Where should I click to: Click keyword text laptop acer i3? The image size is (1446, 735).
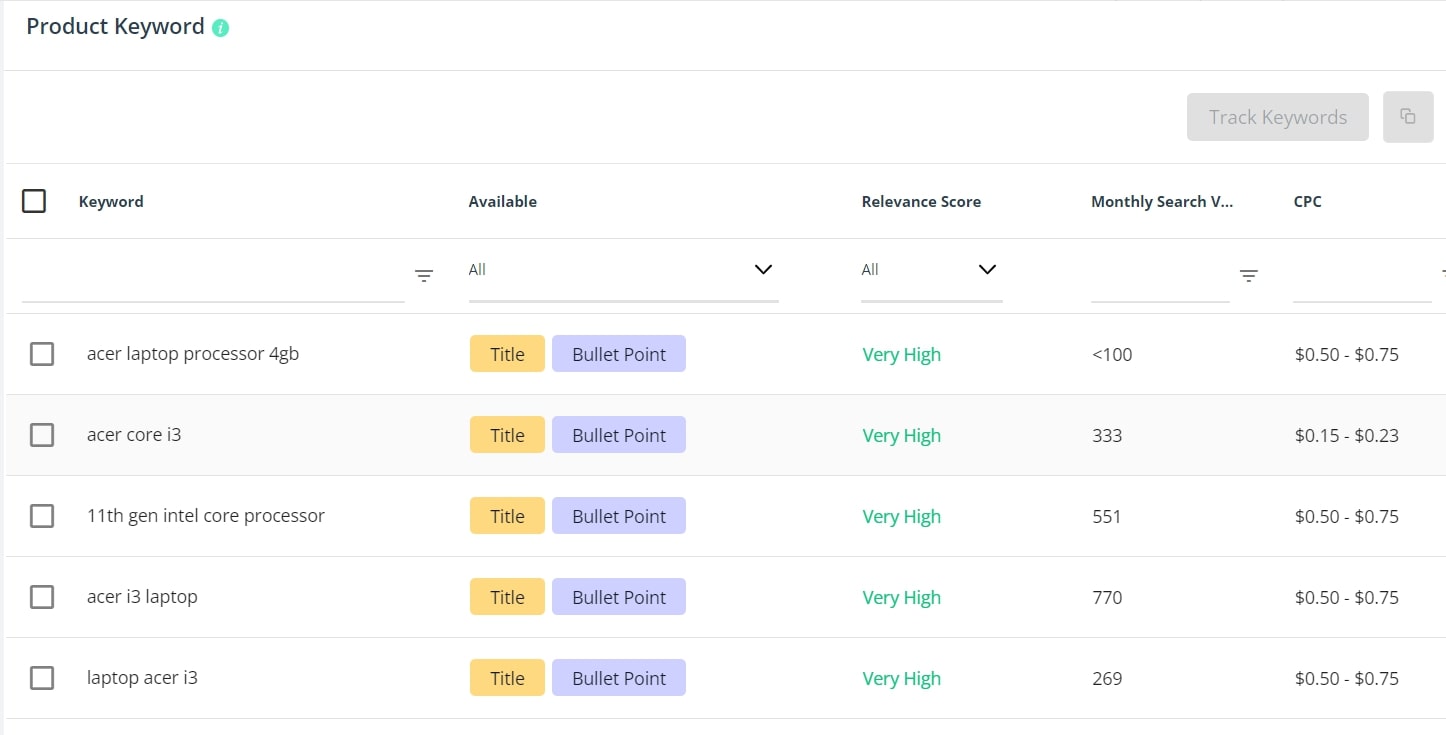[x=142, y=678]
